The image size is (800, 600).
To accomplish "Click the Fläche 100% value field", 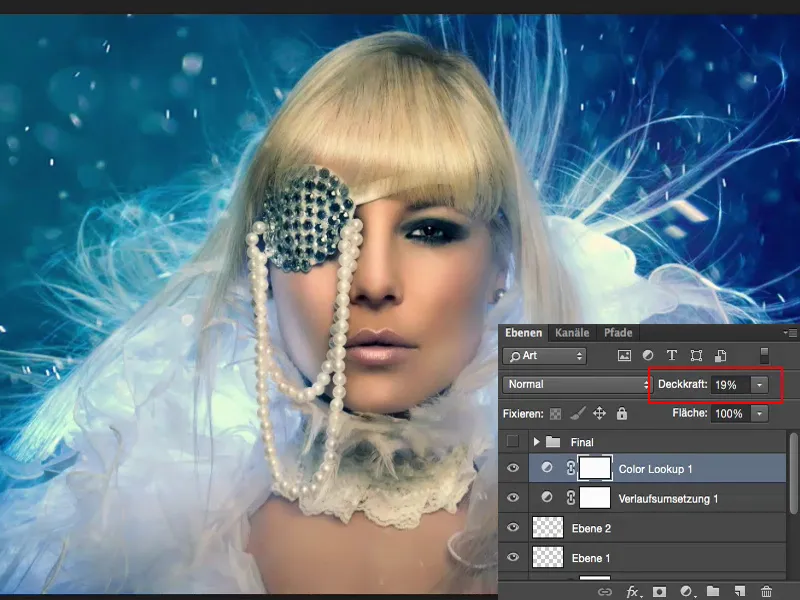I will 731,413.
